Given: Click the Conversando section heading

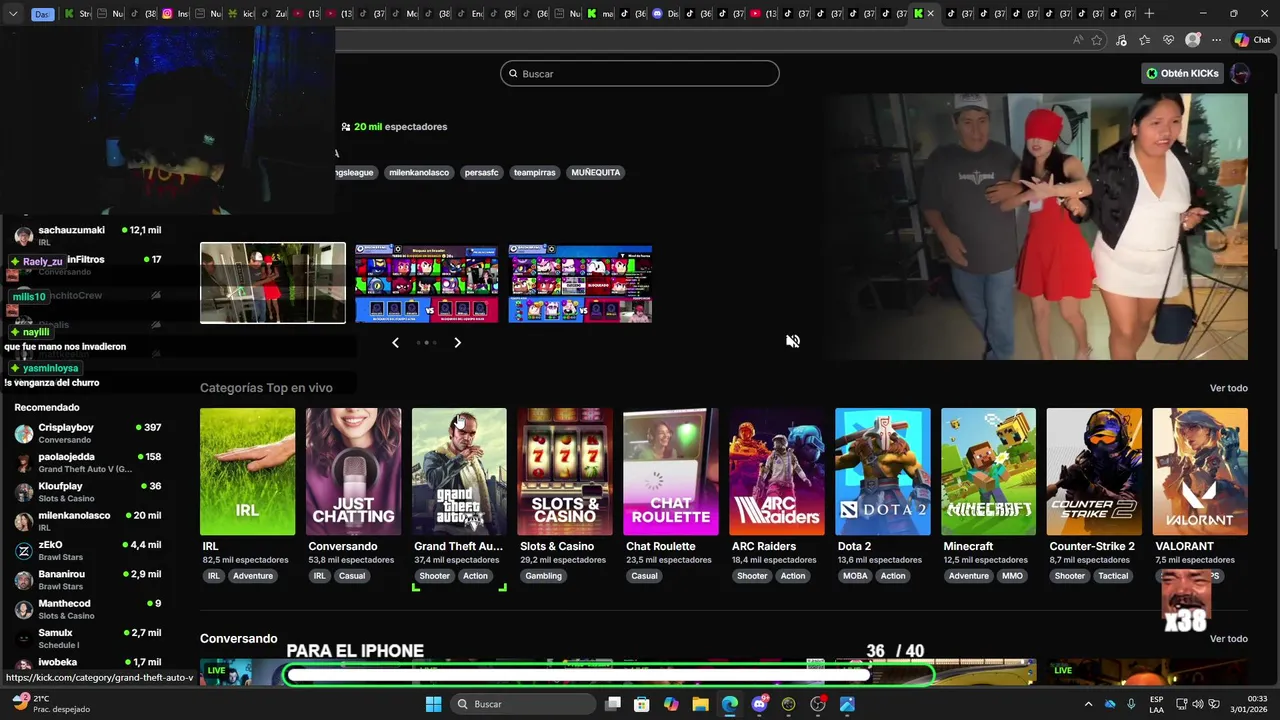Looking at the screenshot, I should (239, 639).
